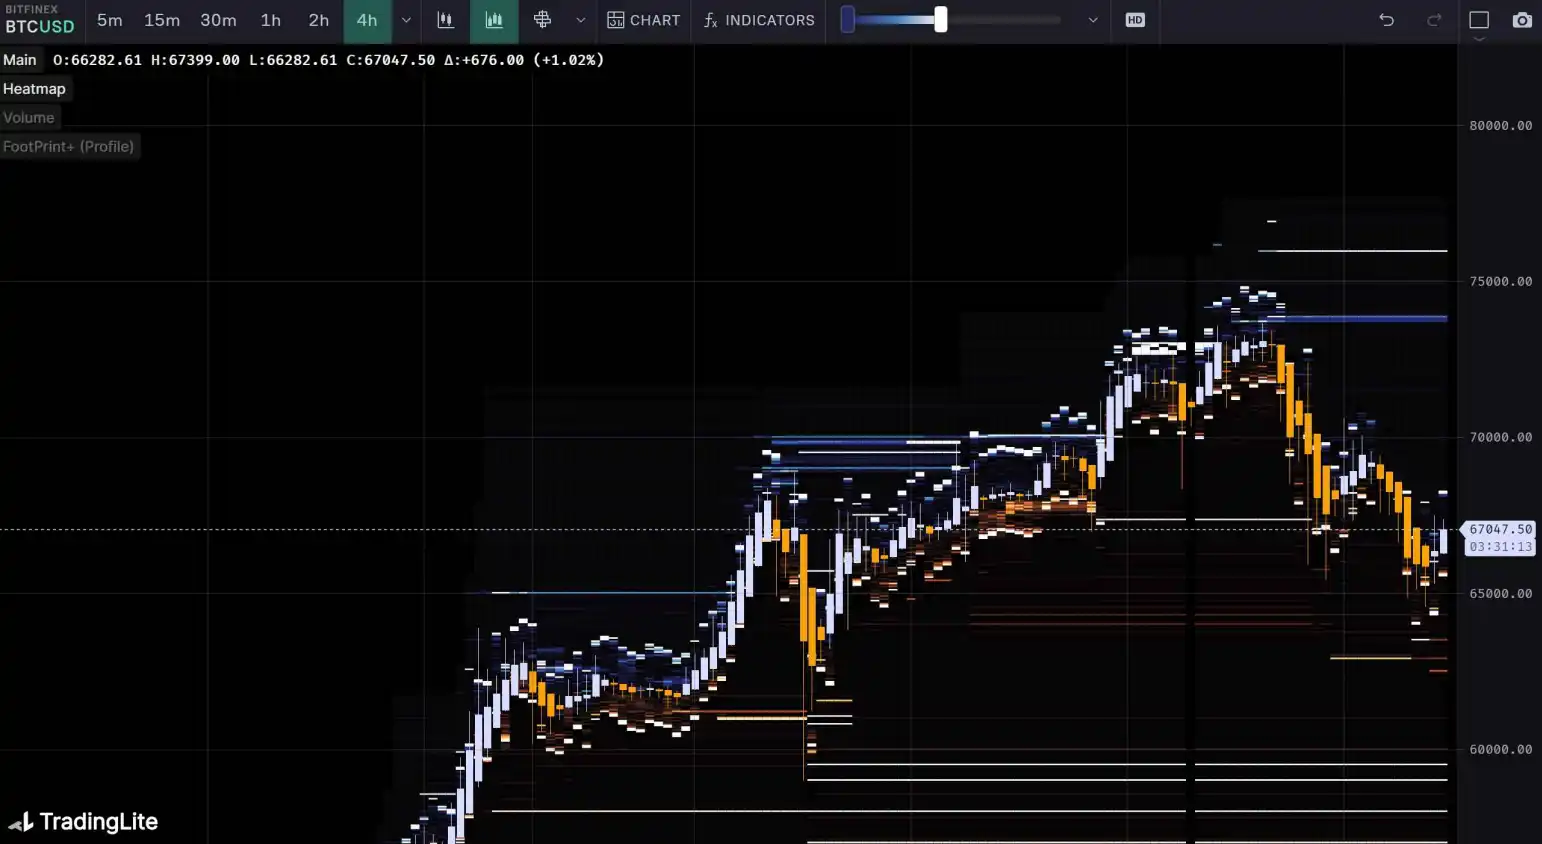Viewport: 1542px width, 844px height.
Task: Select the 1h timeframe
Action: pos(270,20)
